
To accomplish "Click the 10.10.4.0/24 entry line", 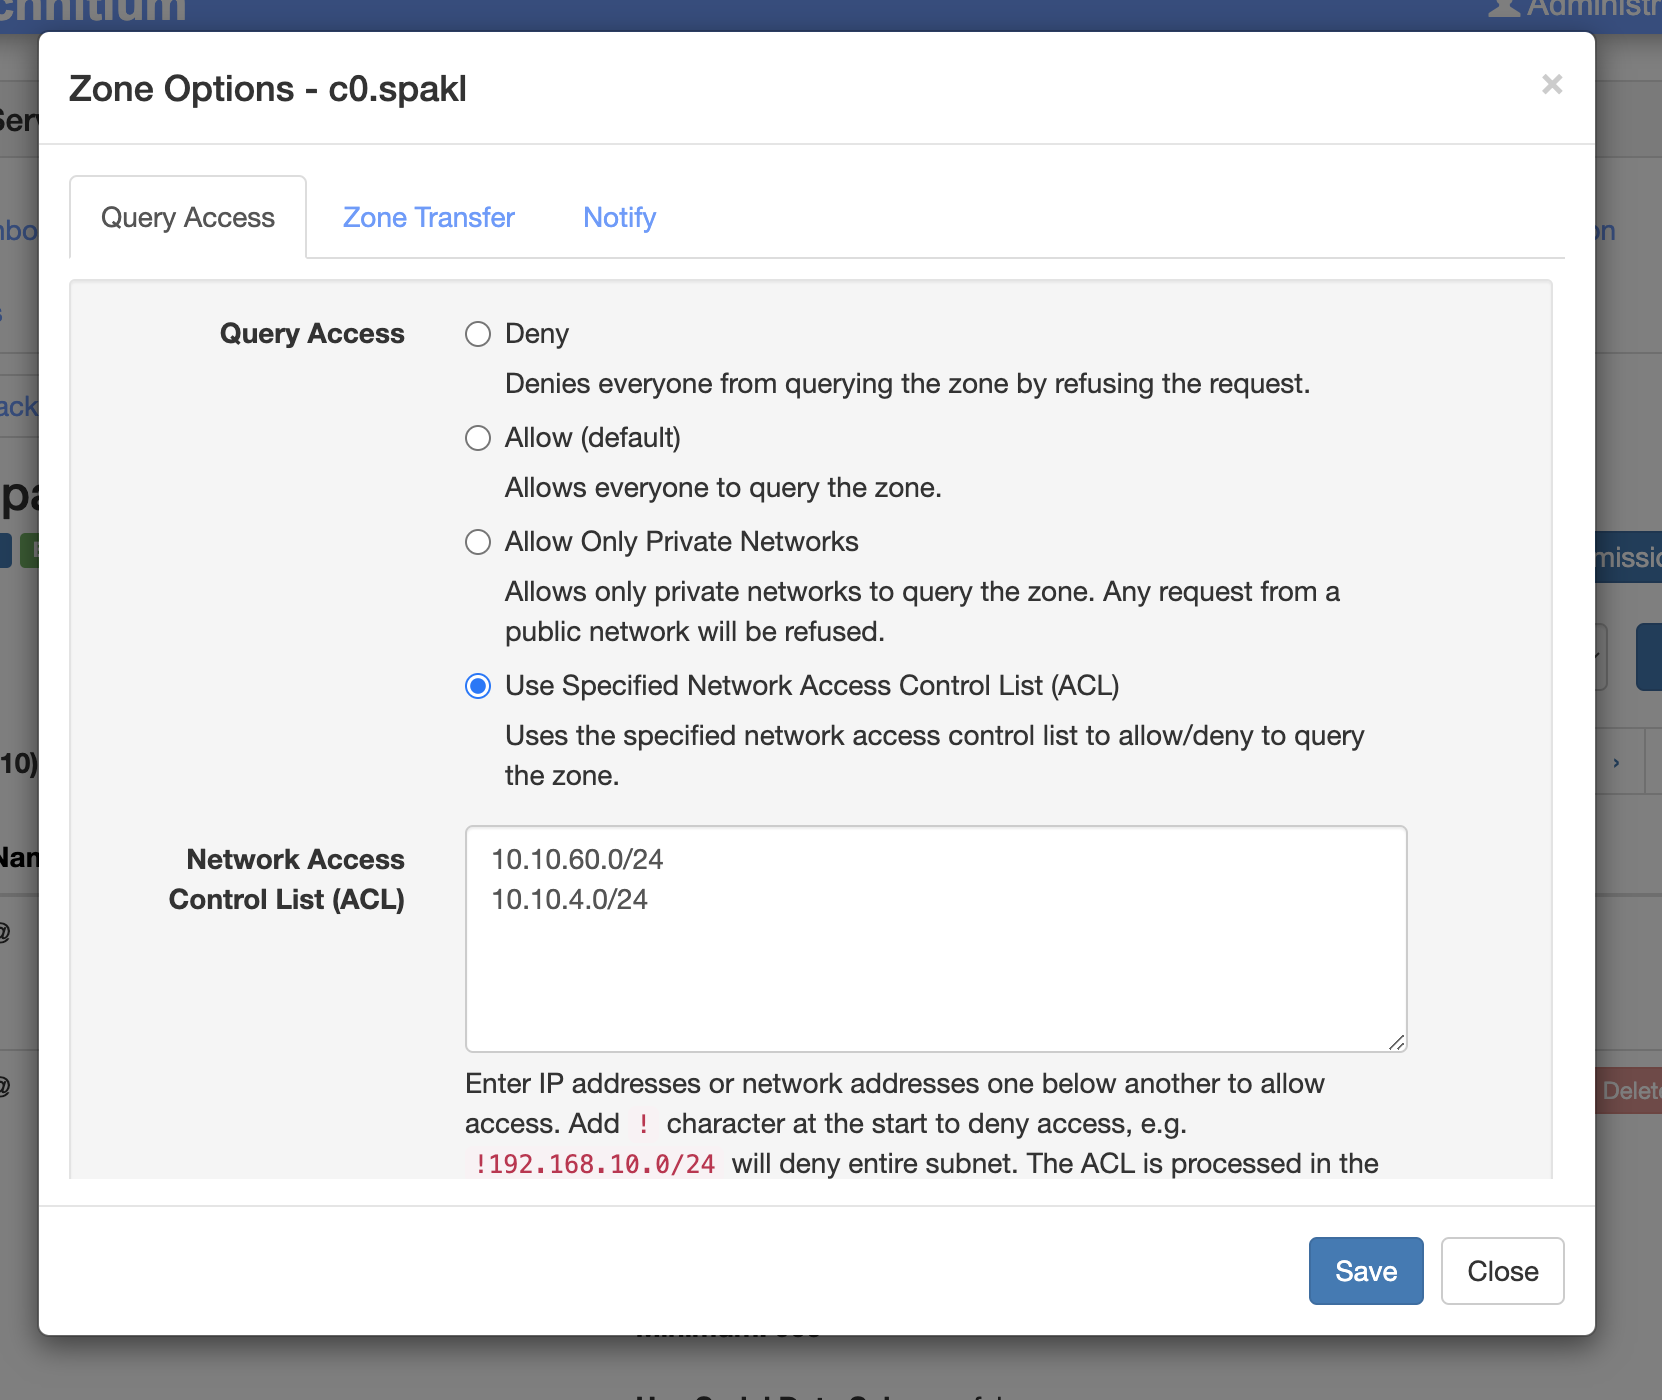I will [569, 900].
